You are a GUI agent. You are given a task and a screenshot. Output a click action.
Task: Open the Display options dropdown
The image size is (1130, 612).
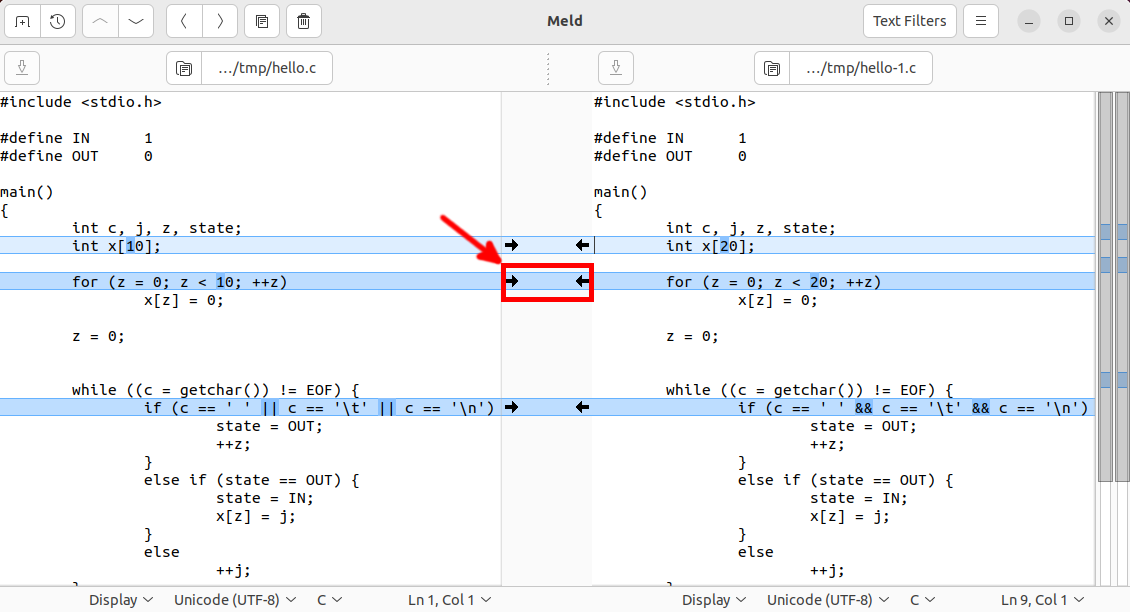(120, 599)
